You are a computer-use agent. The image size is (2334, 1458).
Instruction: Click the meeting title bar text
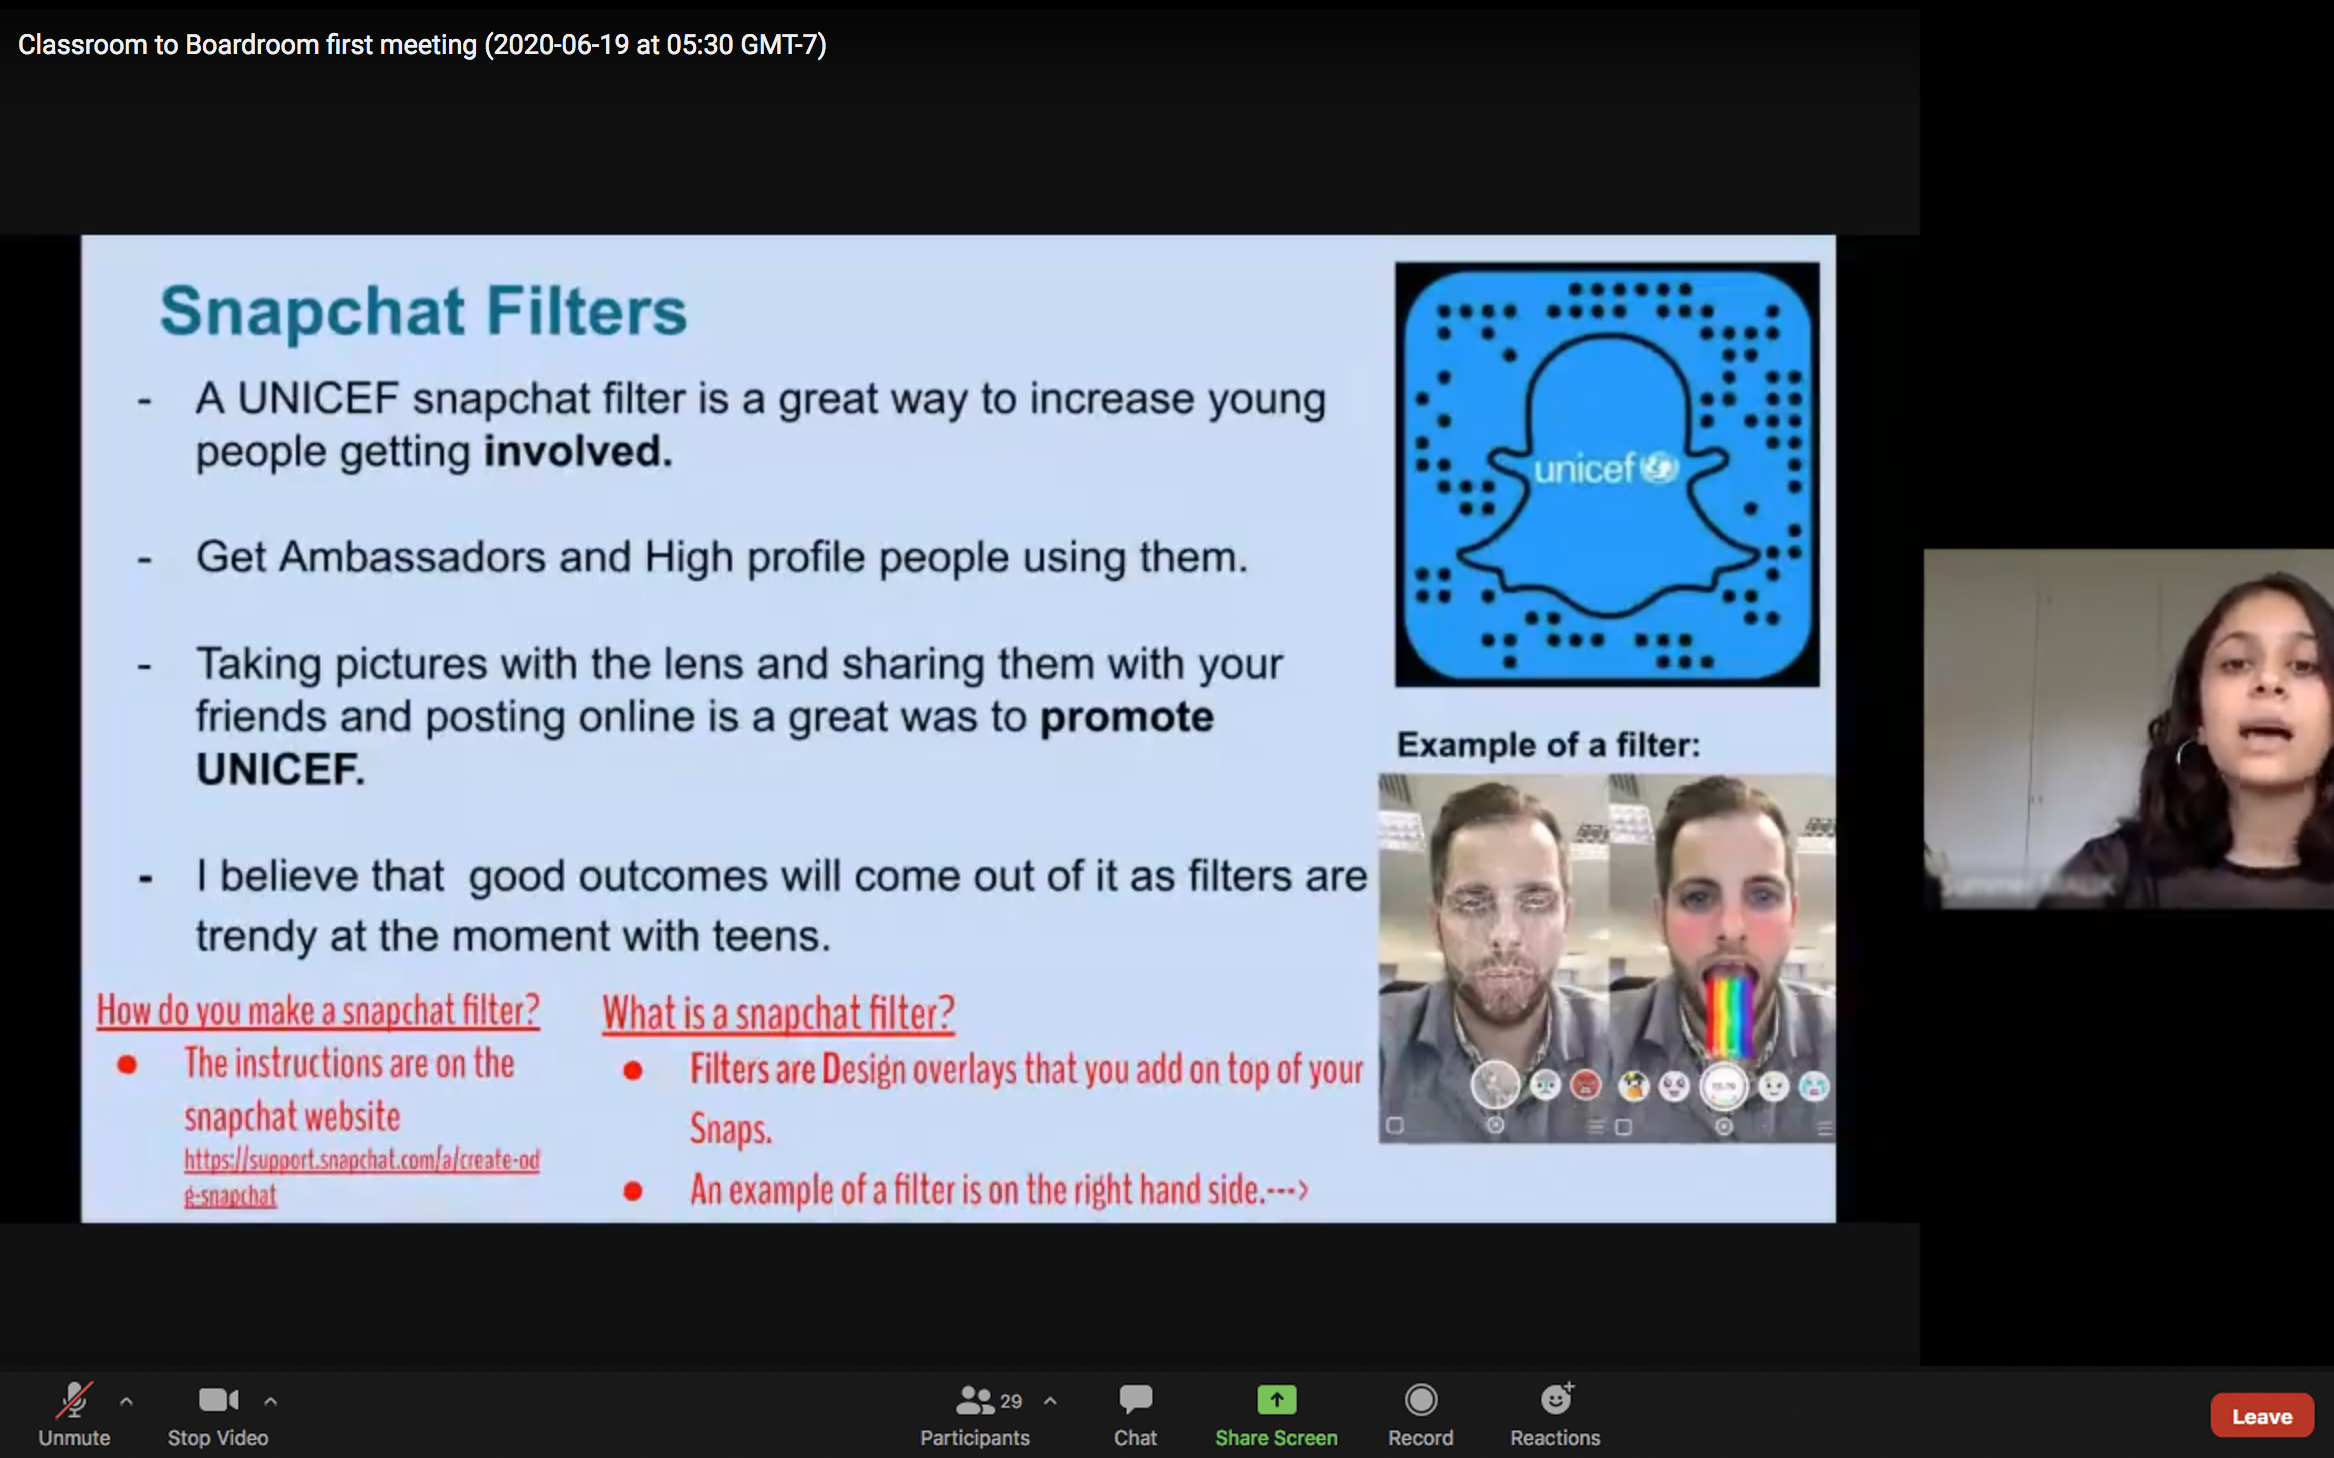pos(423,42)
